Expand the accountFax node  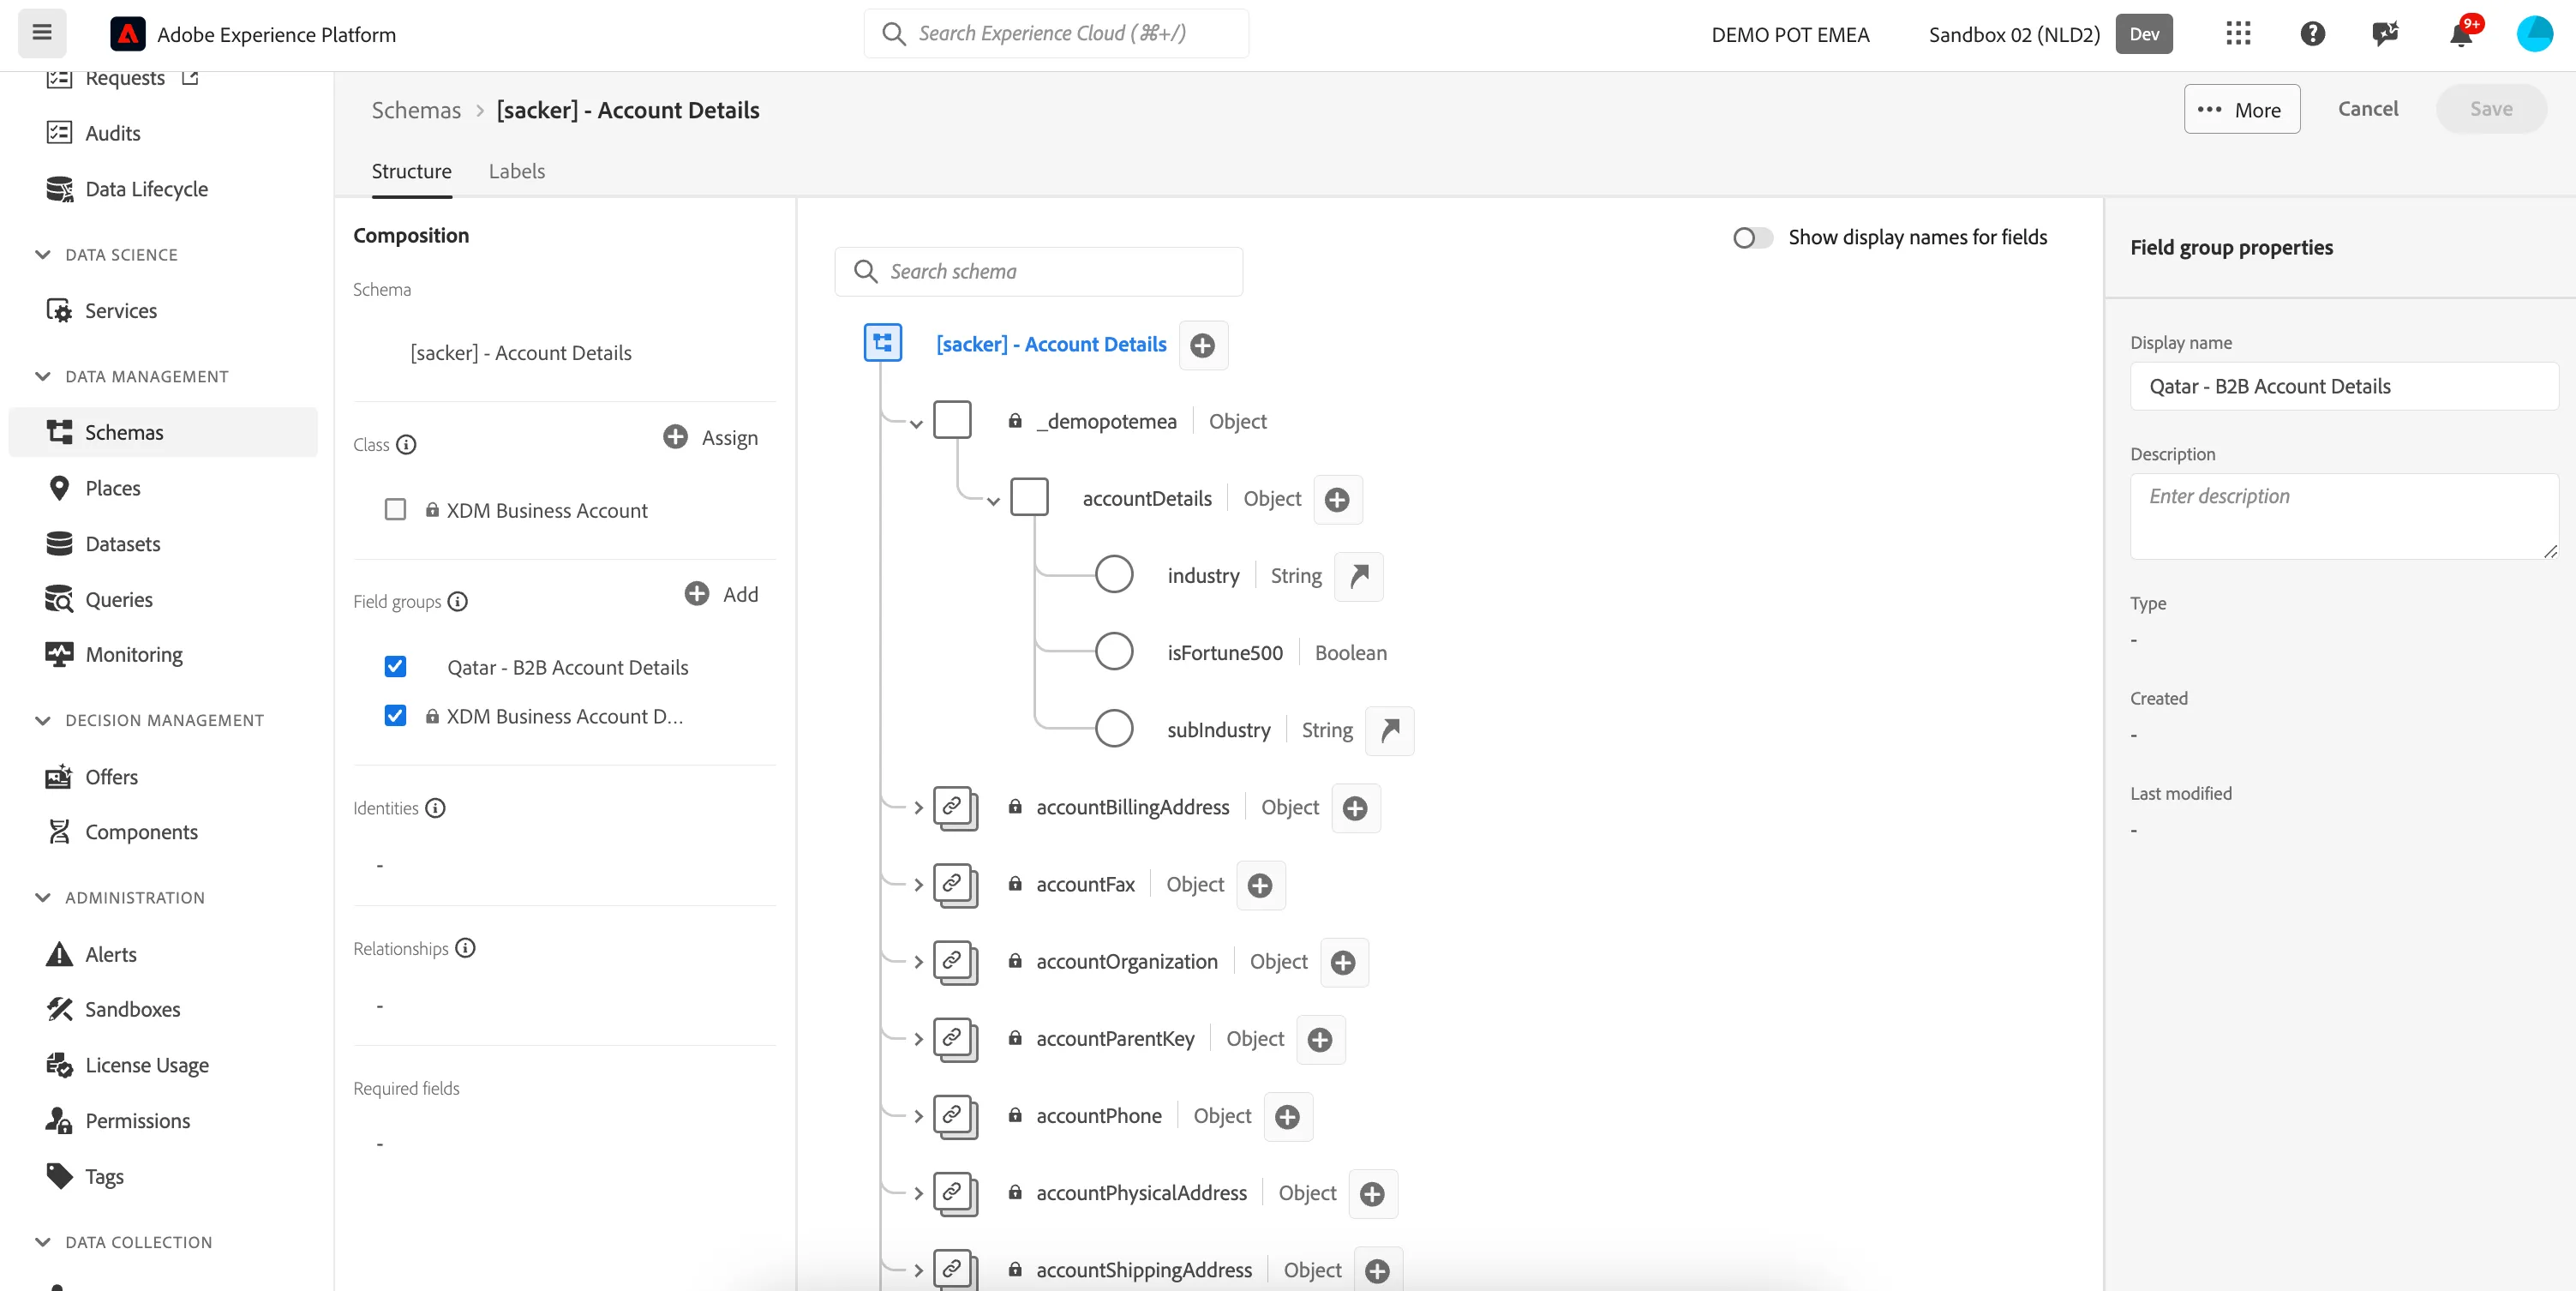918,885
